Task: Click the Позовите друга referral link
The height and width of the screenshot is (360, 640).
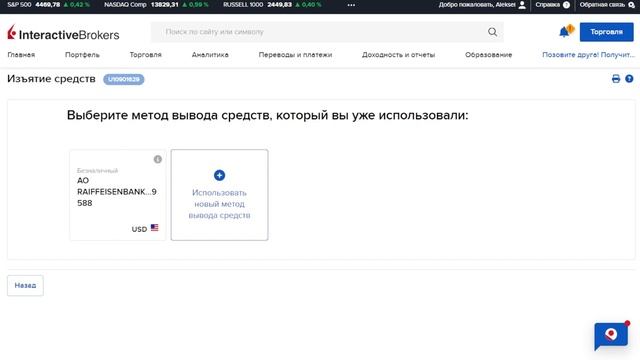Action: coord(589,55)
